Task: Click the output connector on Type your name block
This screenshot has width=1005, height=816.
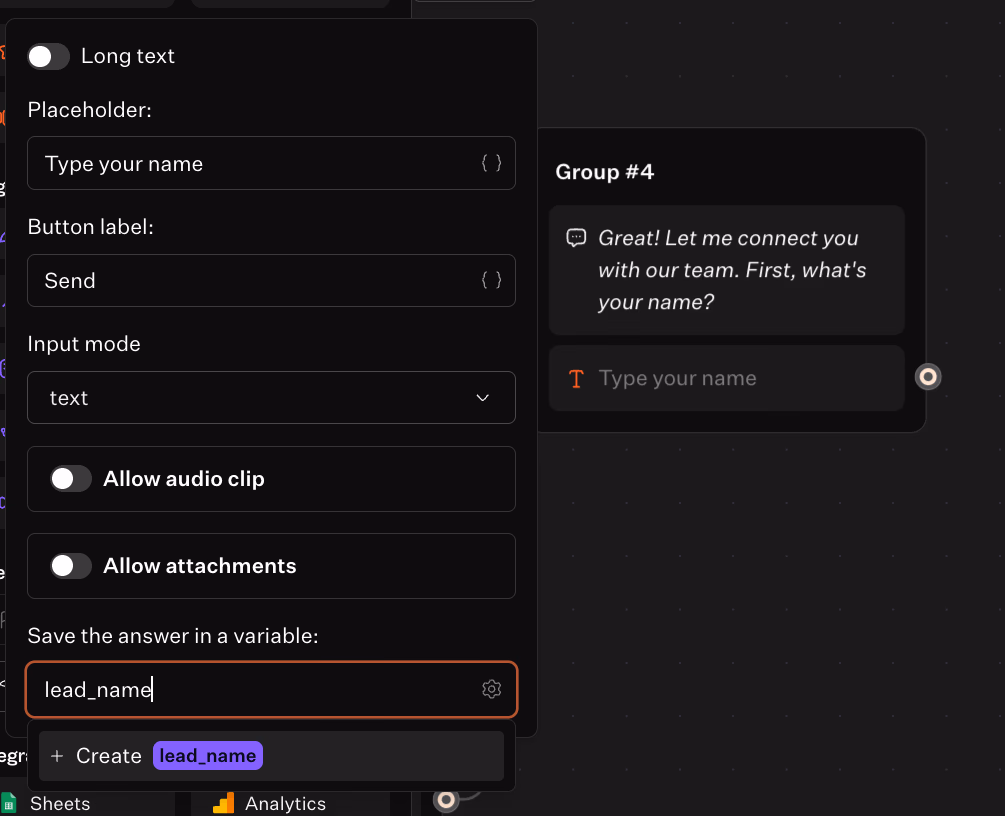Action: click(x=927, y=377)
